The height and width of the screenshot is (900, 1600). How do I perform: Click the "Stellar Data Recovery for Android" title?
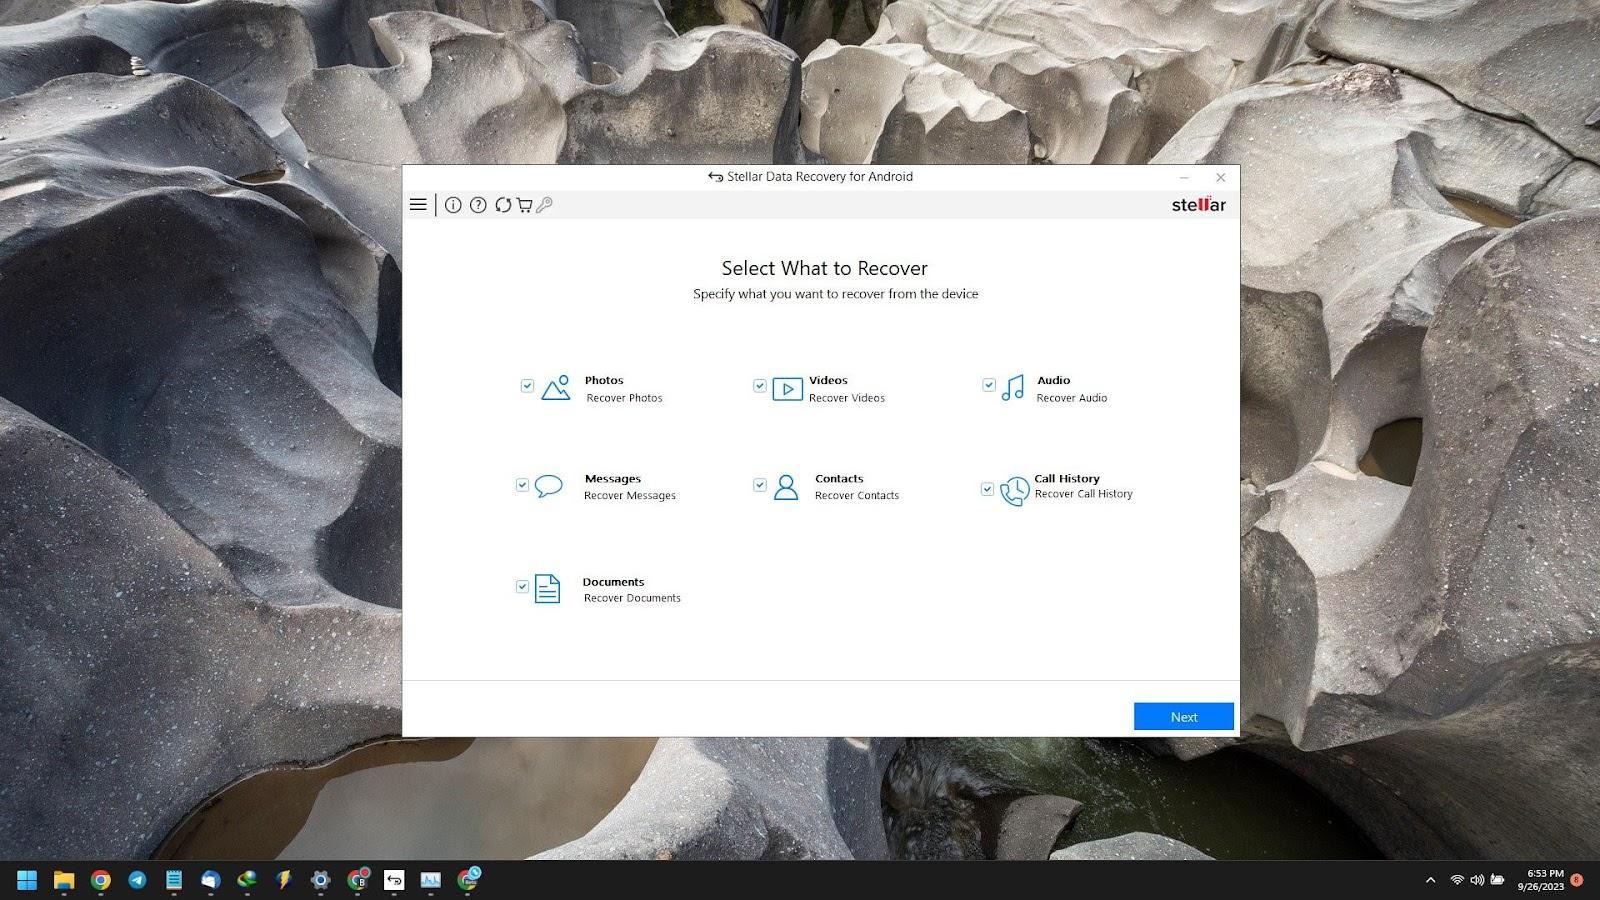coord(820,177)
